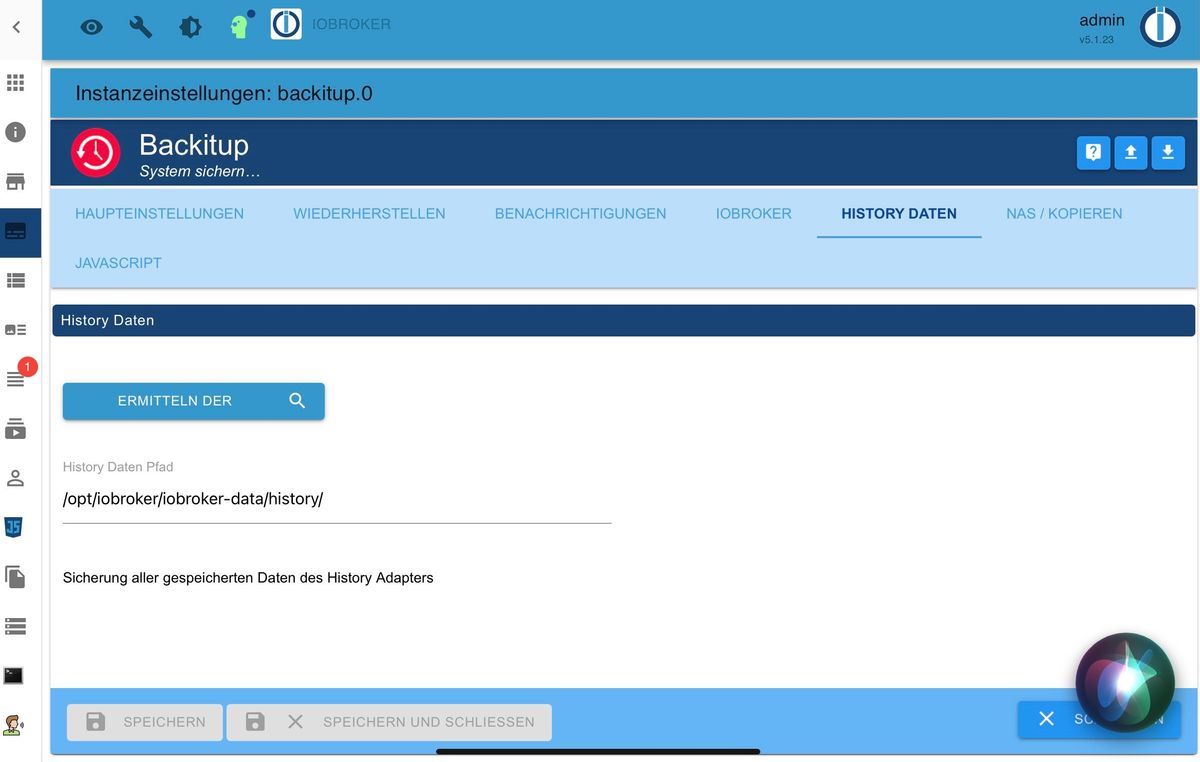1200x762 pixels.
Task: Open the Info sidebar icon
Action: (x=16, y=132)
